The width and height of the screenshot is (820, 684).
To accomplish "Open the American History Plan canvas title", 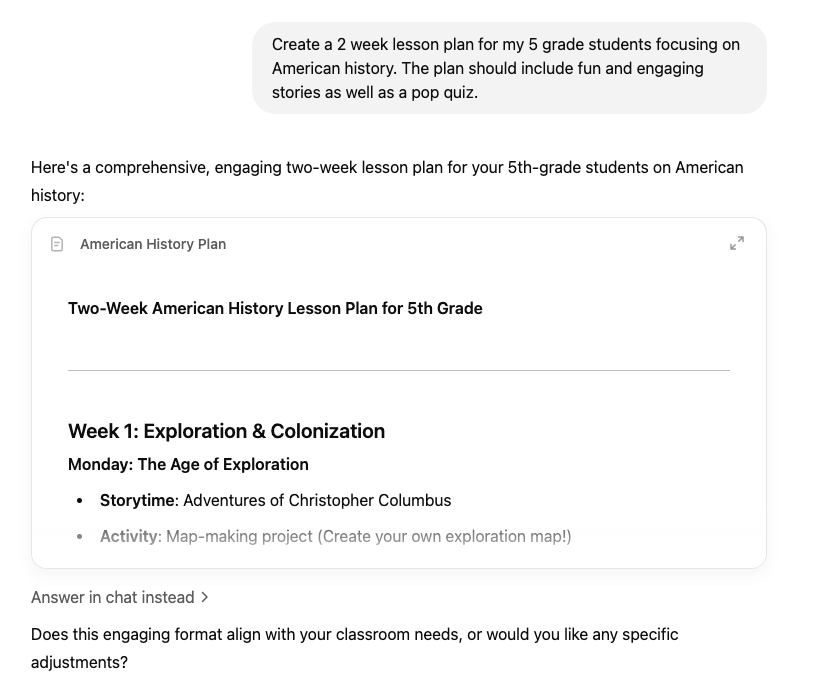I will [x=153, y=244].
